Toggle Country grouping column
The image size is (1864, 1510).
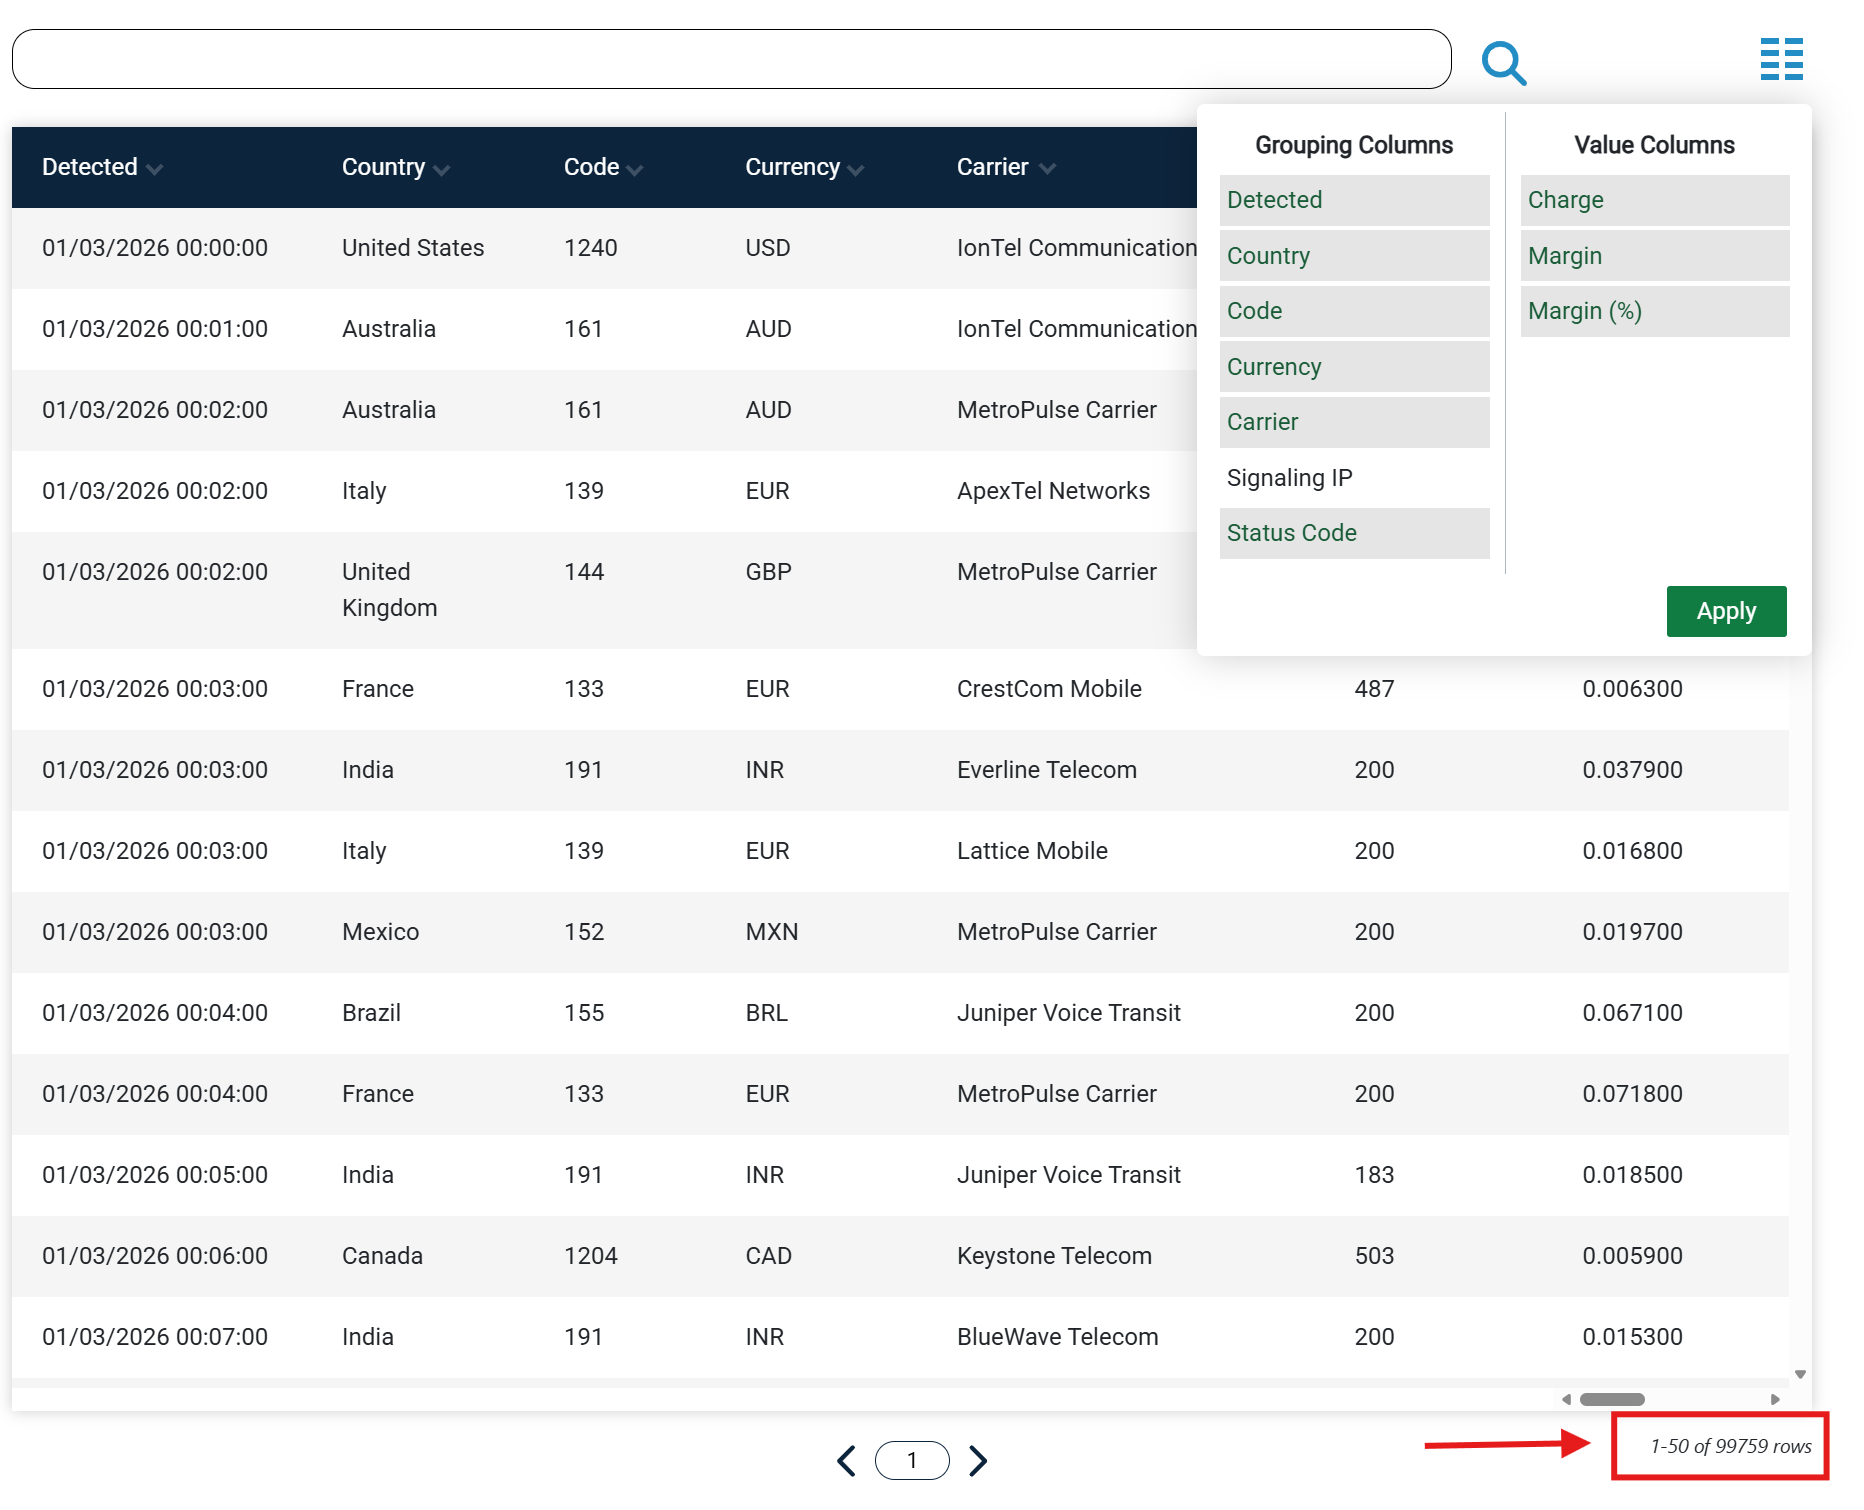click(x=1354, y=256)
